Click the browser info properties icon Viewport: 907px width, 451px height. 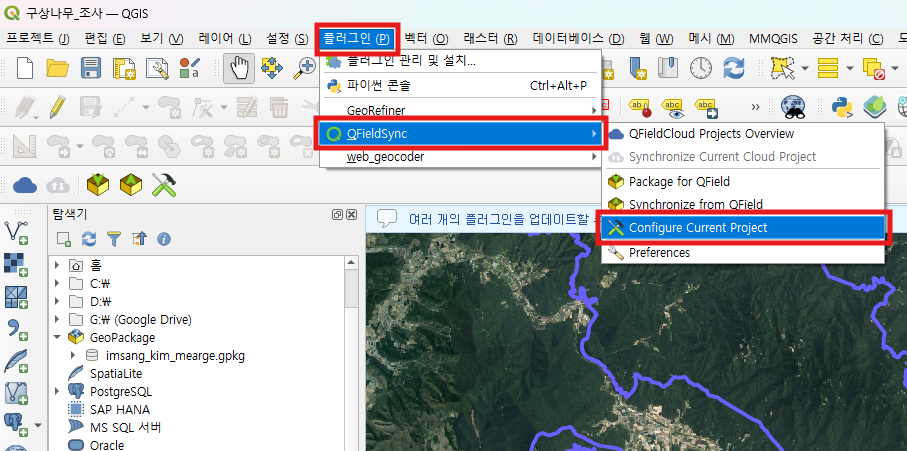pyautogui.click(x=164, y=238)
